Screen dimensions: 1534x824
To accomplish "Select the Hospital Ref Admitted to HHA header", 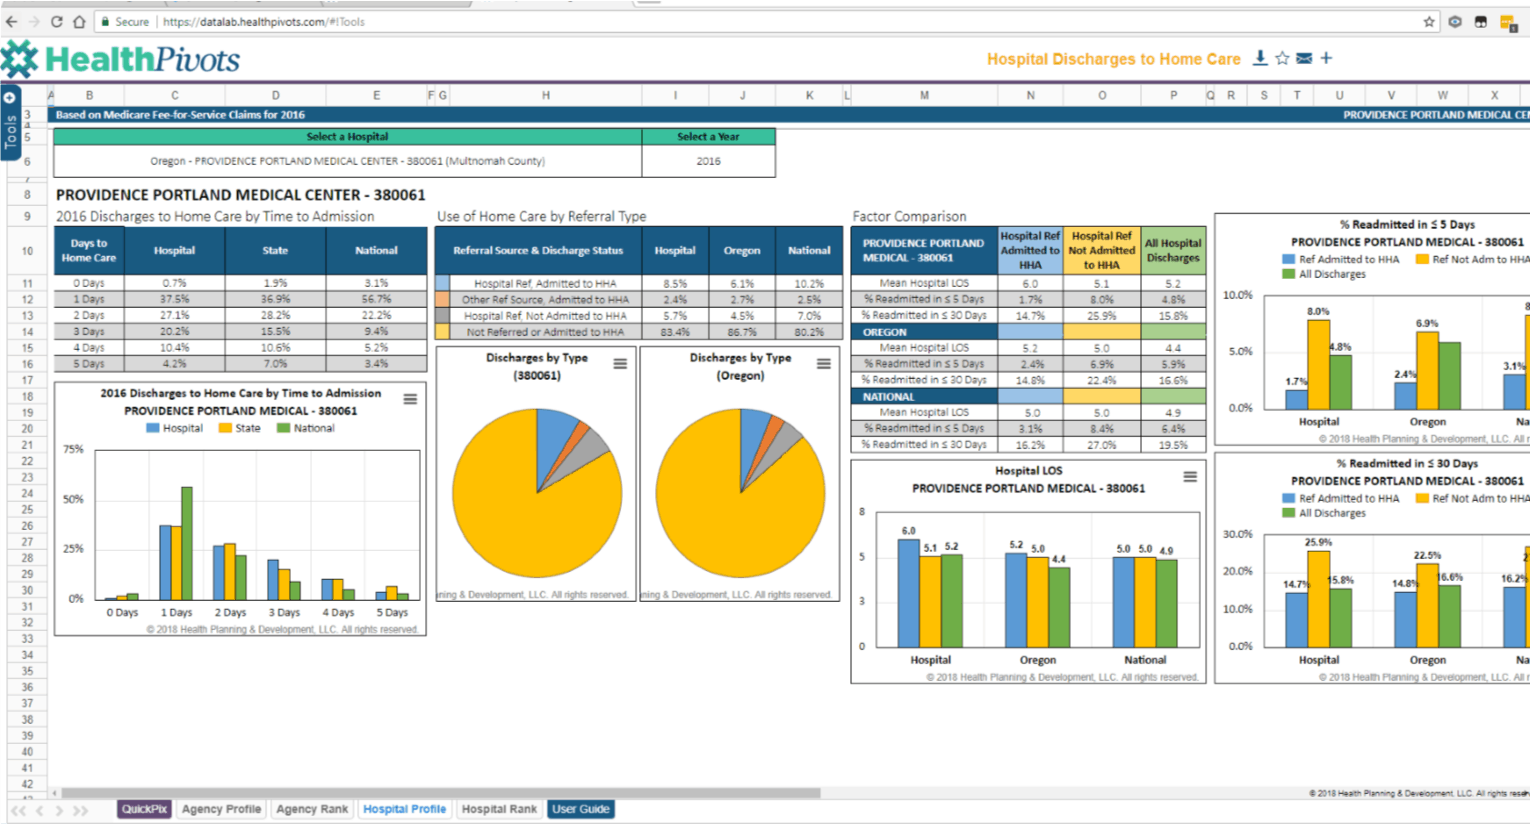I will 1030,251.
